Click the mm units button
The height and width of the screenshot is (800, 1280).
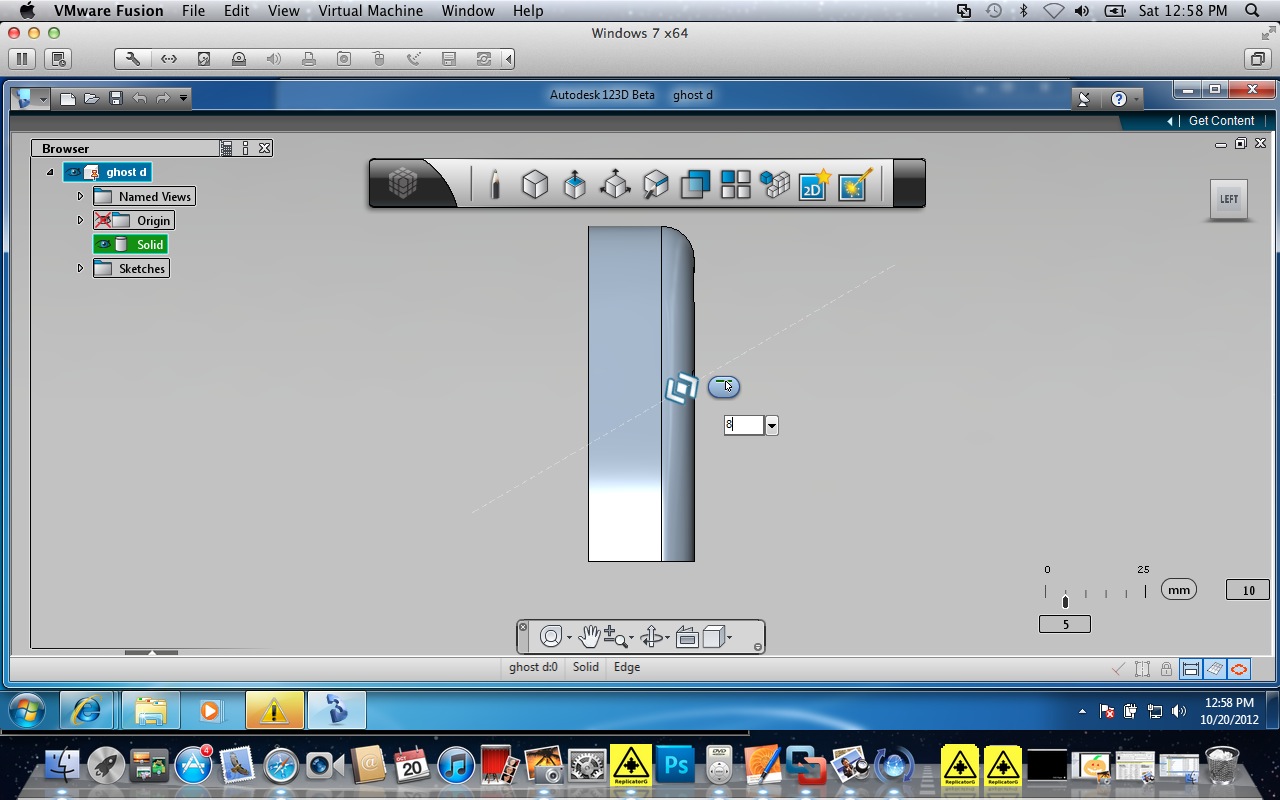(1179, 590)
